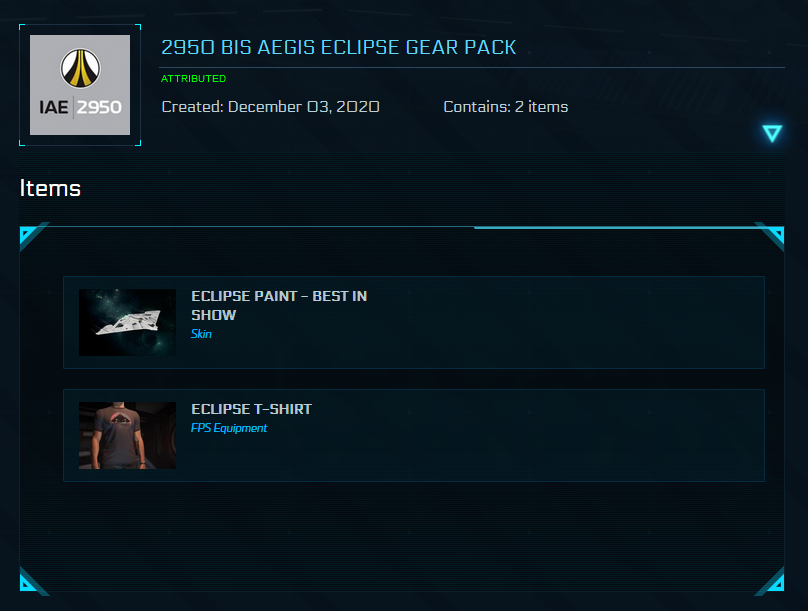The height and width of the screenshot is (611, 808).
Task: Open the FPS Equipment category link
Action: click(229, 427)
